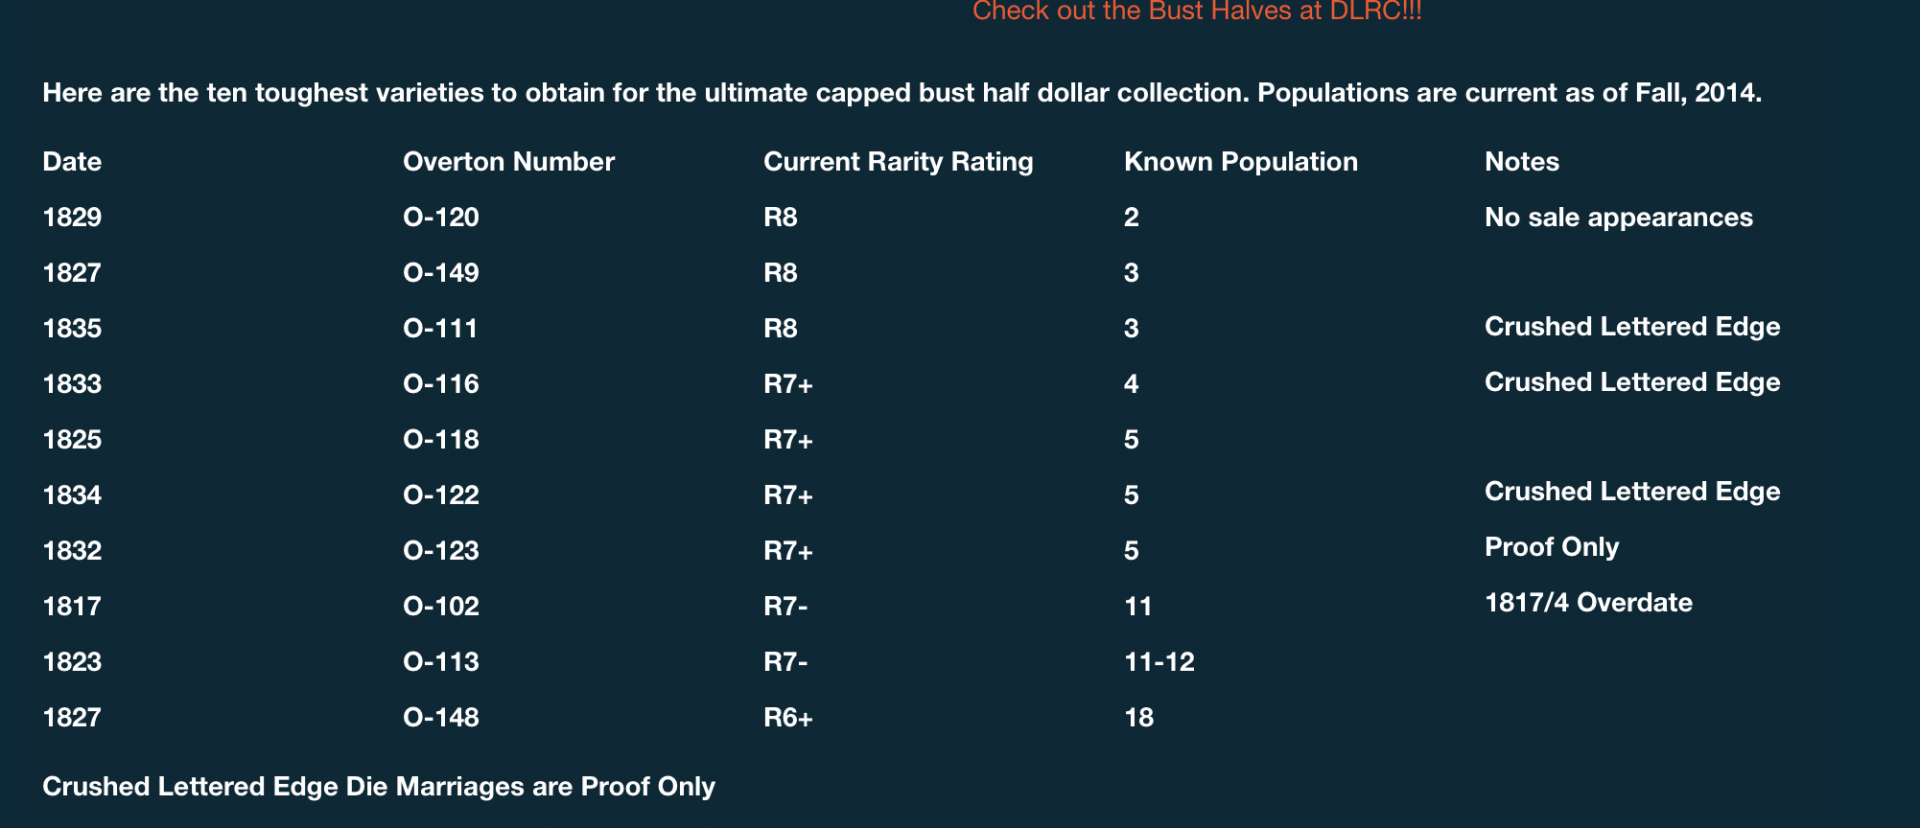Click the Crushed Lettered Edge note for 1835
Image resolution: width=1920 pixels, height=828 pixels.
point(1632,327)
